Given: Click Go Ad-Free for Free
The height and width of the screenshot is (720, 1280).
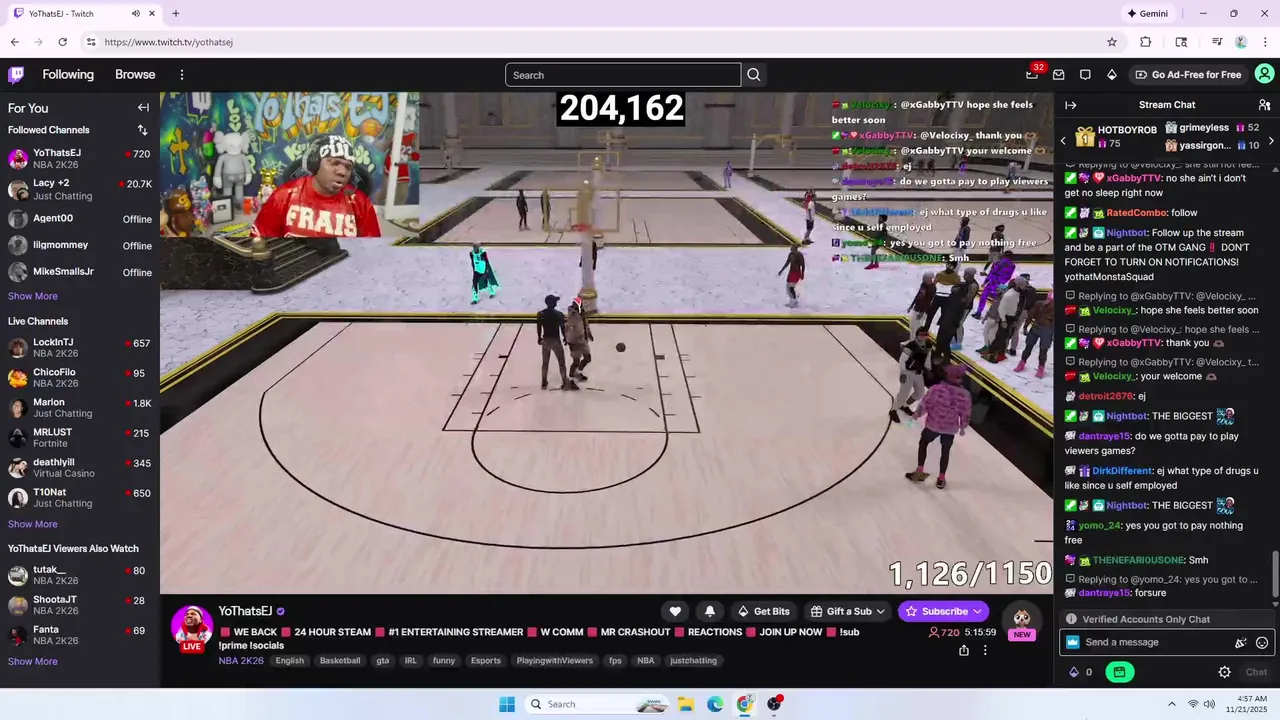Looking at the screenshot, I should [x=1188, y=75].
